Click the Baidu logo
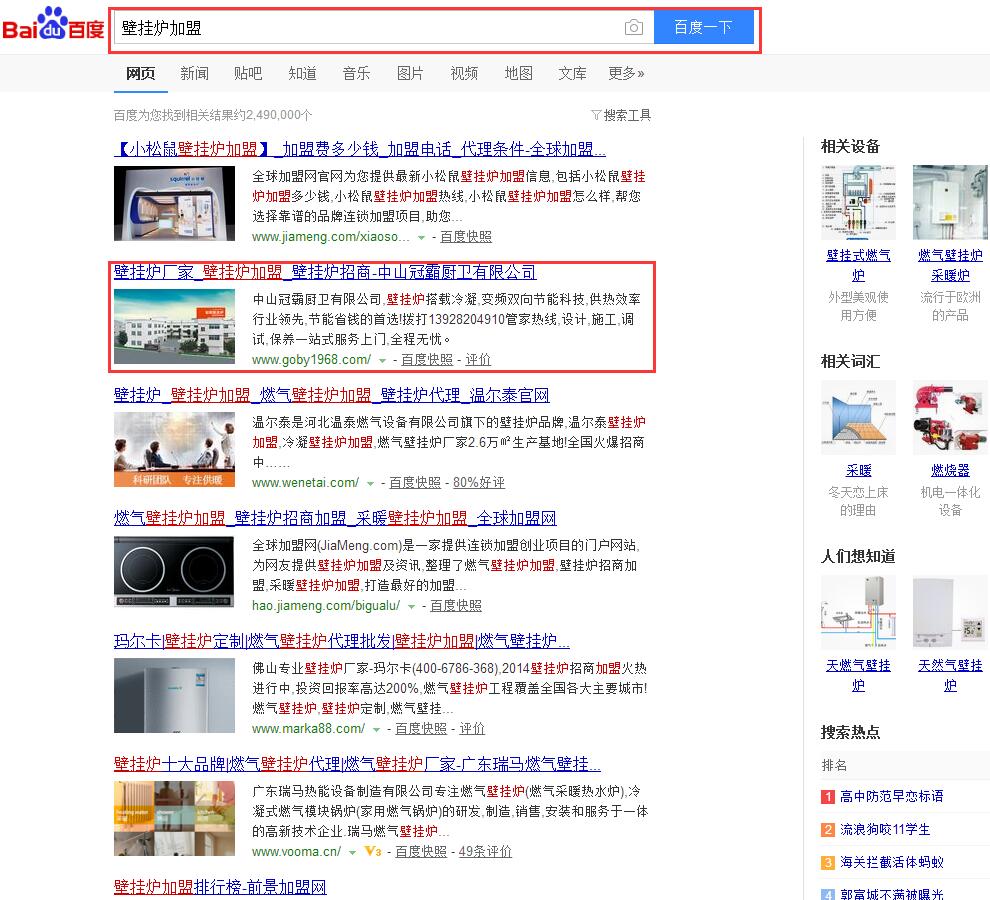This screenshot has height=900, width=990. (53, 25)
